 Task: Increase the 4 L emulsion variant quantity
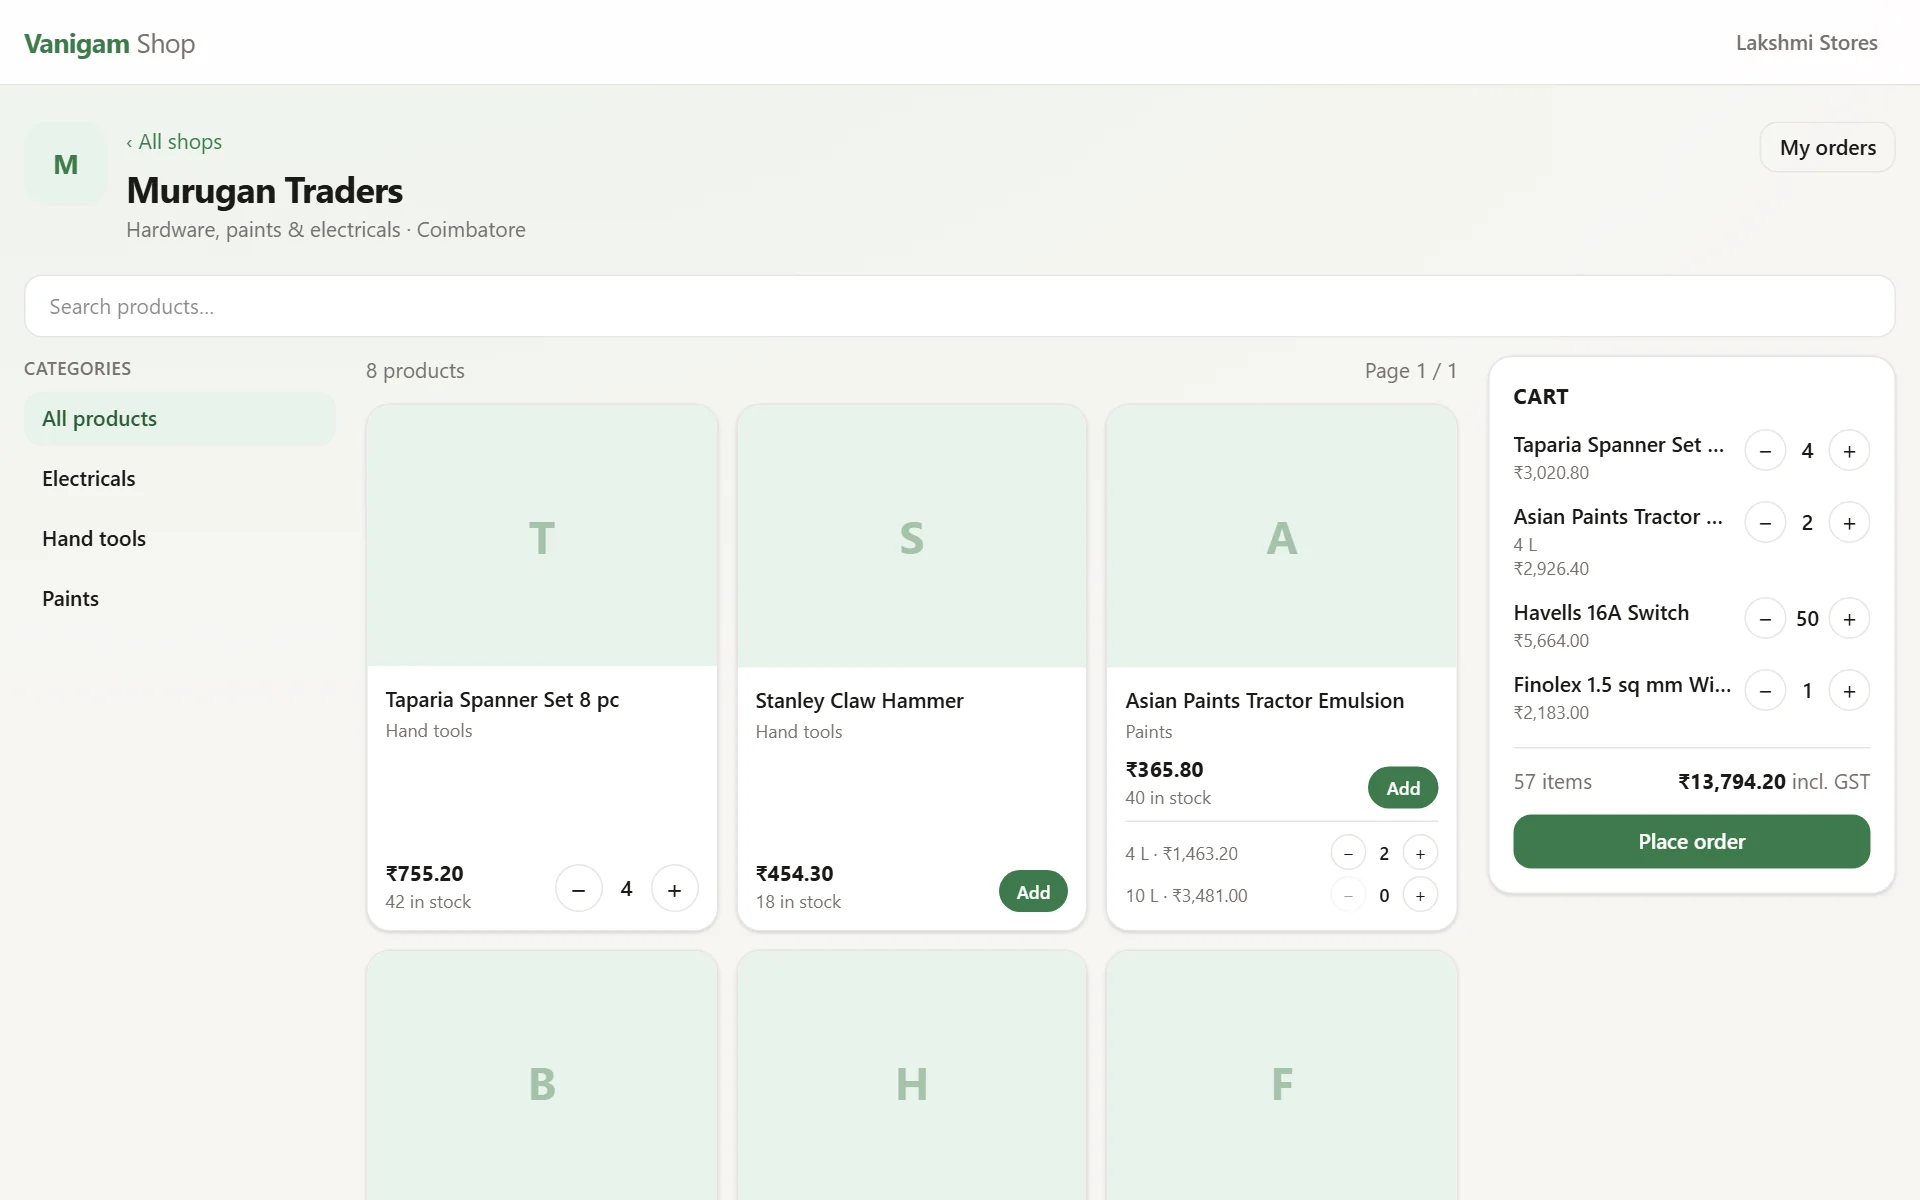1420,853
